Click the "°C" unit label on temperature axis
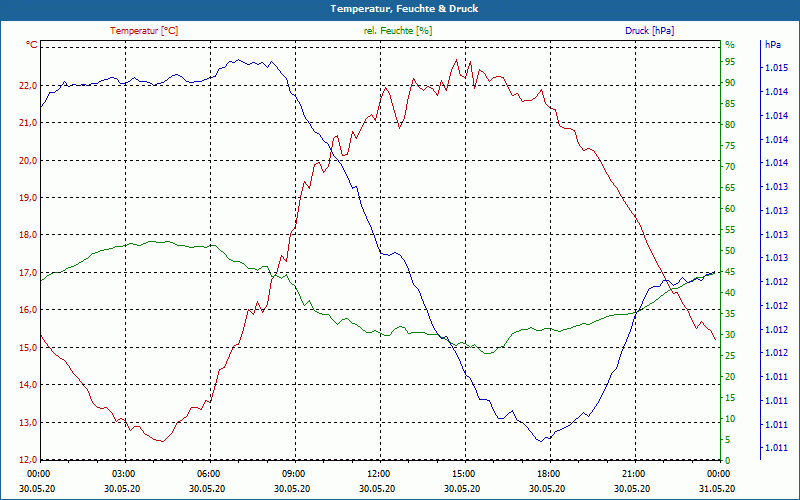The image size is (800, 500). pyautogui.click(x=31, y=45)
